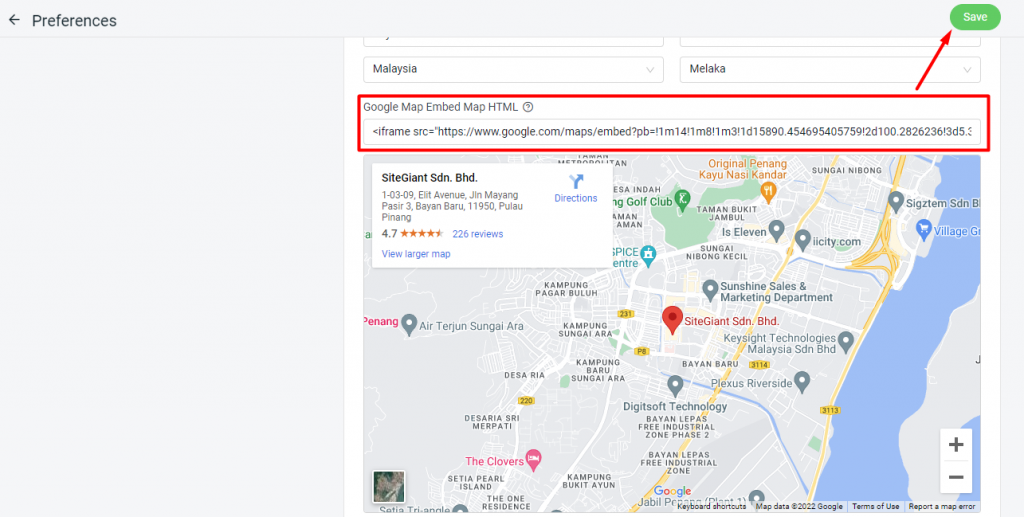Select the Village Grocer shopping cart pin
Viewport: 1024px width, 517px height.
coord(923,229)
